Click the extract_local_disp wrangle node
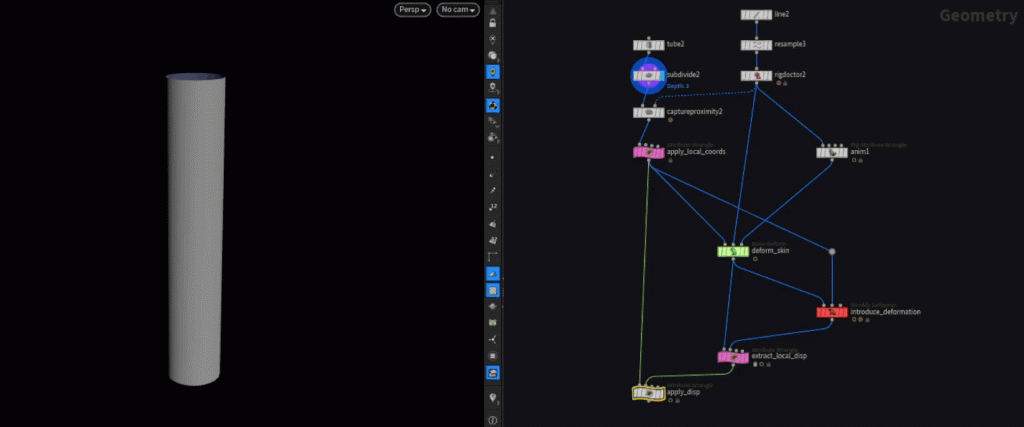 pyautogui.click(x=733, y=356)
